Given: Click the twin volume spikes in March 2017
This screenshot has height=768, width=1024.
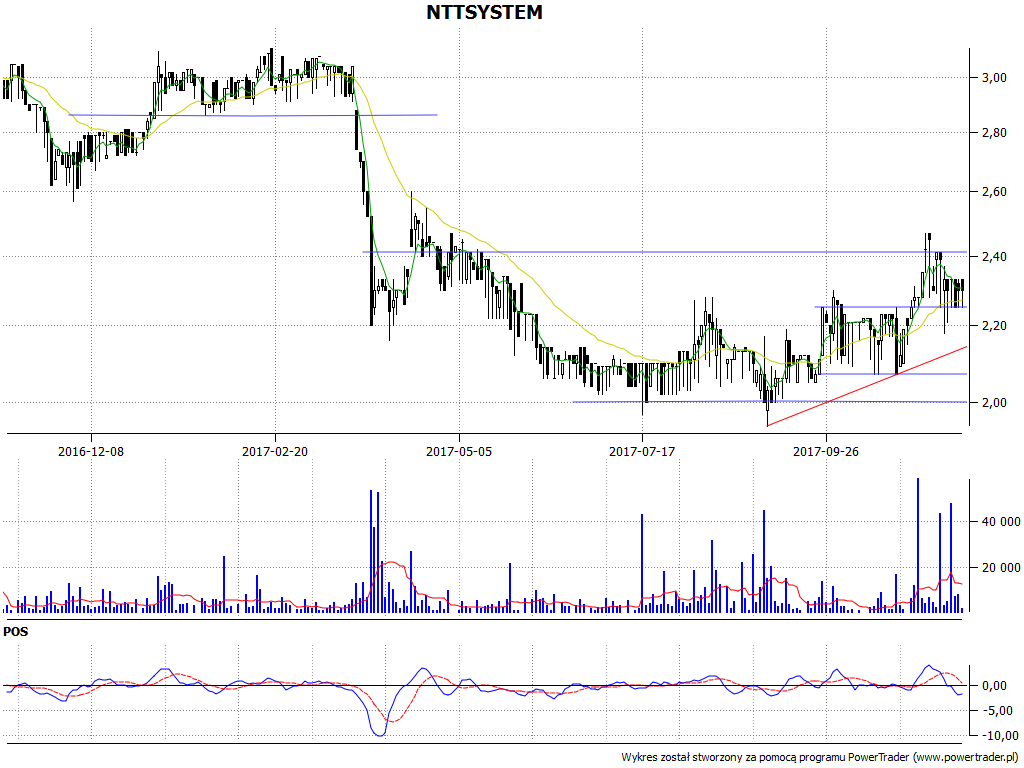Looking at the screenshot, I should tap(374, 552).
